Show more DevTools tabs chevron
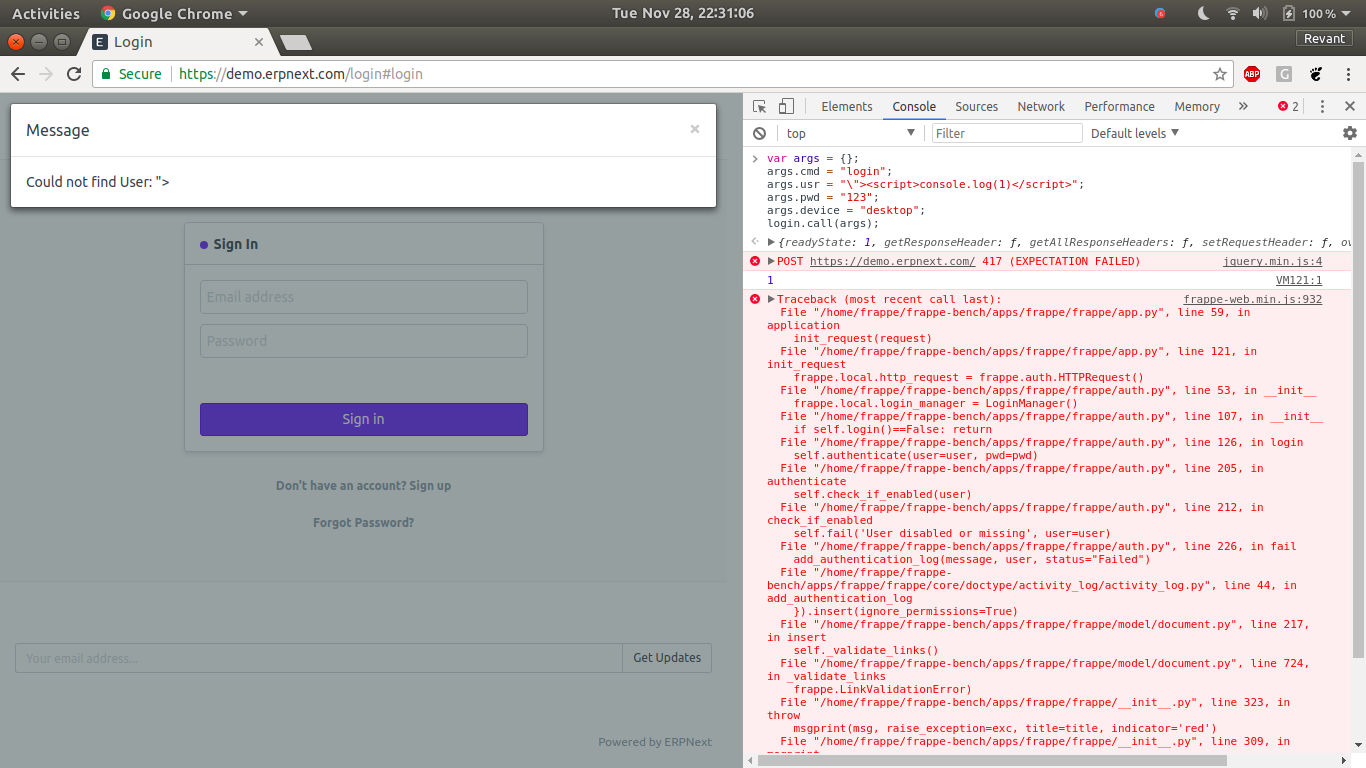Image resolution: width=1366 pixels, height=768 pixels. [x=1243, y=106]
